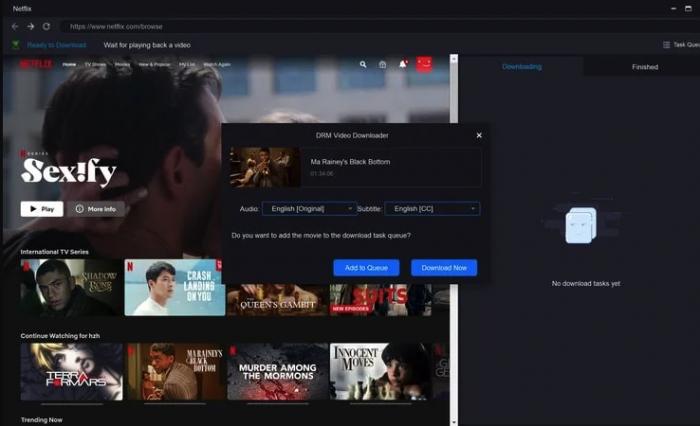Open Ma Rainey's Black Bottom in Continue Watching
Screen dimensions: 700x426
point(175,372)
